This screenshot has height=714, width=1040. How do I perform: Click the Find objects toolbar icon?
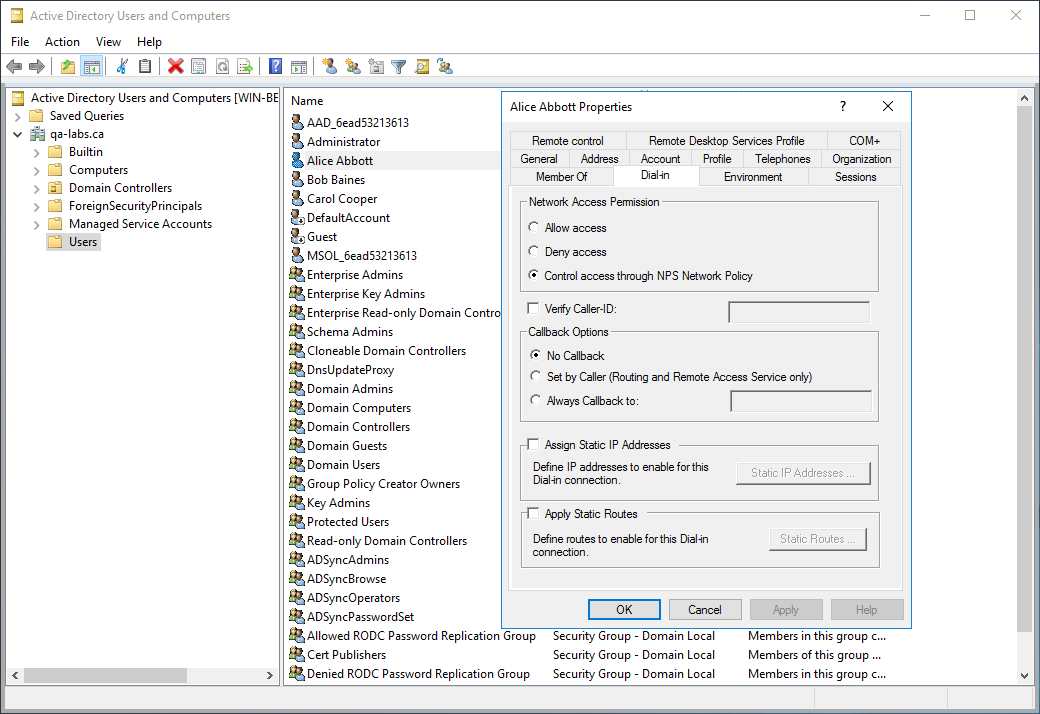[x=422, y=67]
